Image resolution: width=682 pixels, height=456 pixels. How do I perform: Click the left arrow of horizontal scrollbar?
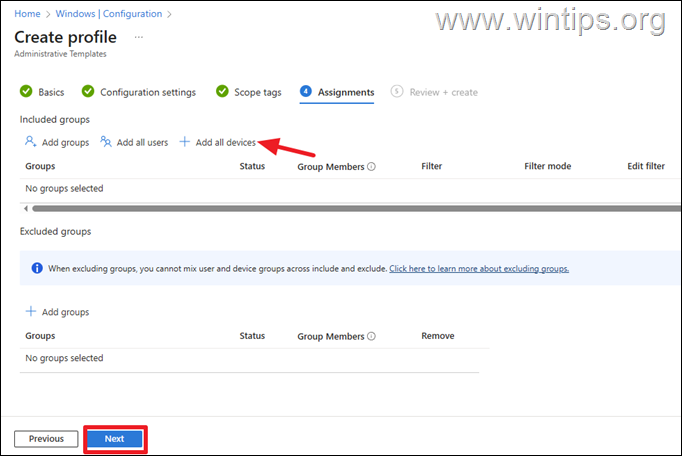point(26,208)
